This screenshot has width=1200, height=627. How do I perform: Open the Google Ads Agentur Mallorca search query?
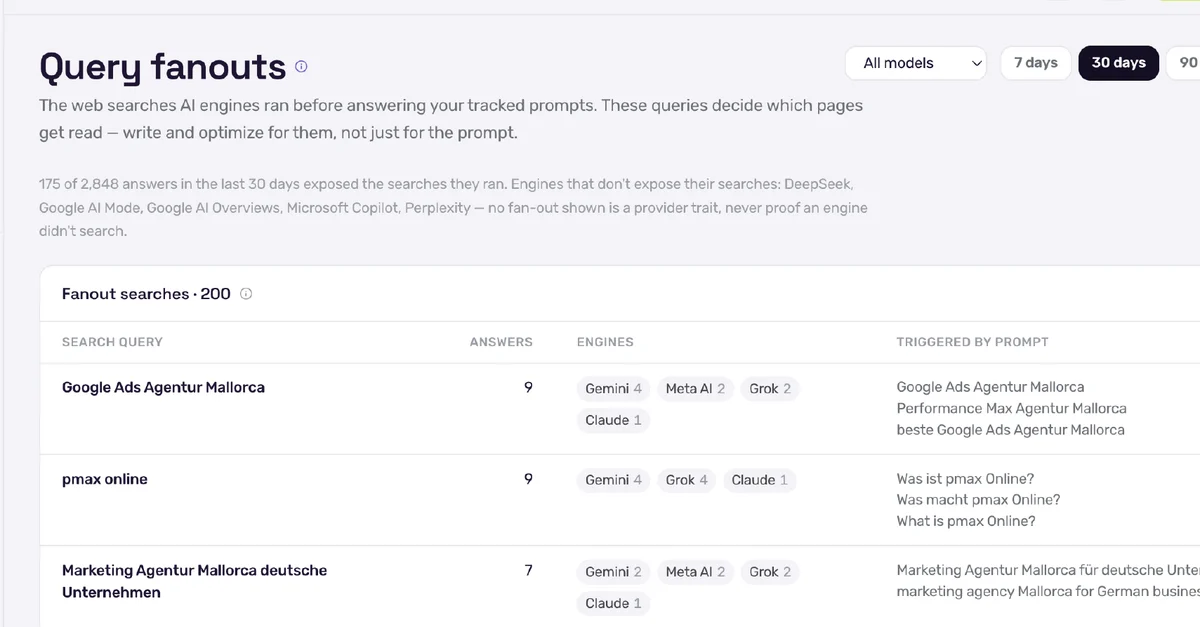pyautogui.click(x=163, y=387)
